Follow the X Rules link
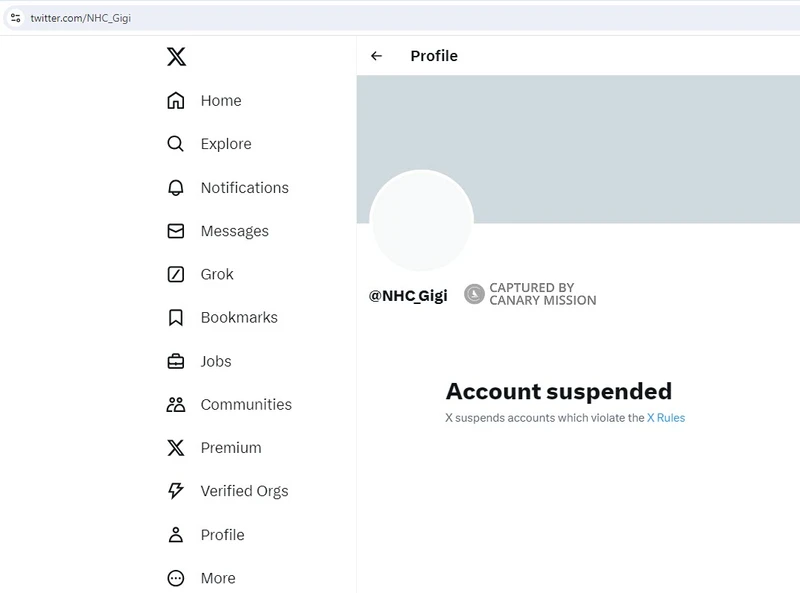The width and height of the screenshot is (800, 593). click(x=666, y=418)
